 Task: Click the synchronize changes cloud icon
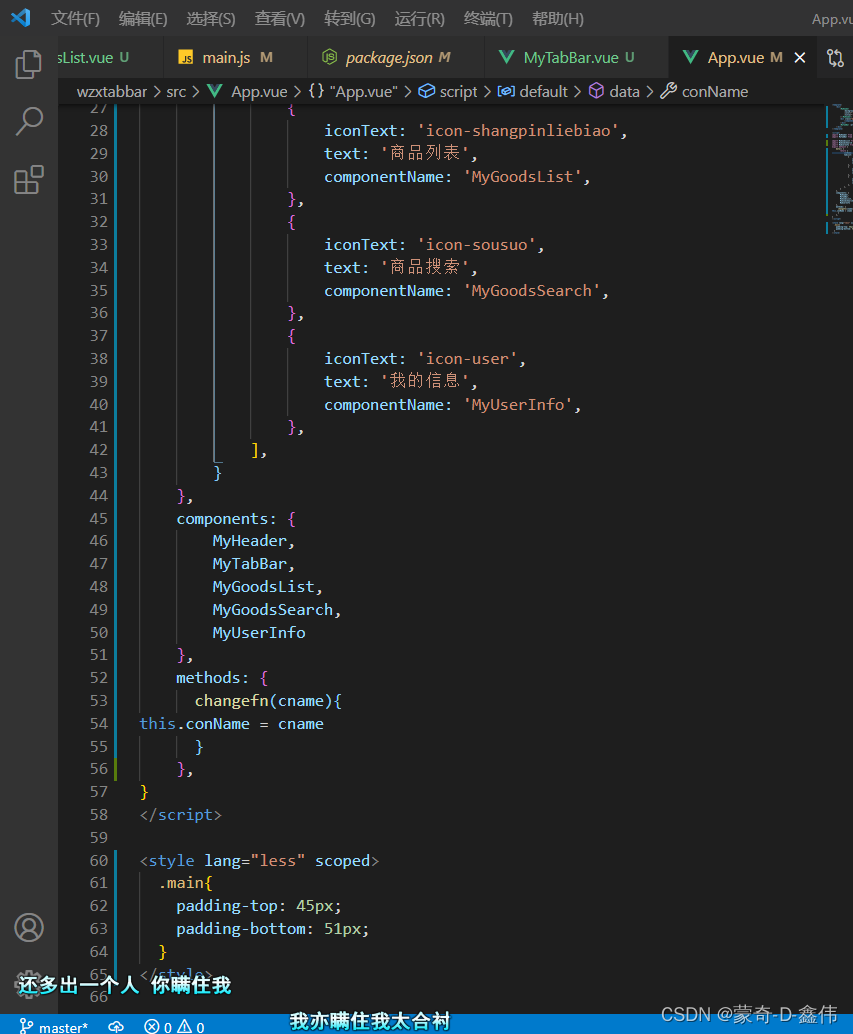pyautogui.click(x=116, y=1026)
